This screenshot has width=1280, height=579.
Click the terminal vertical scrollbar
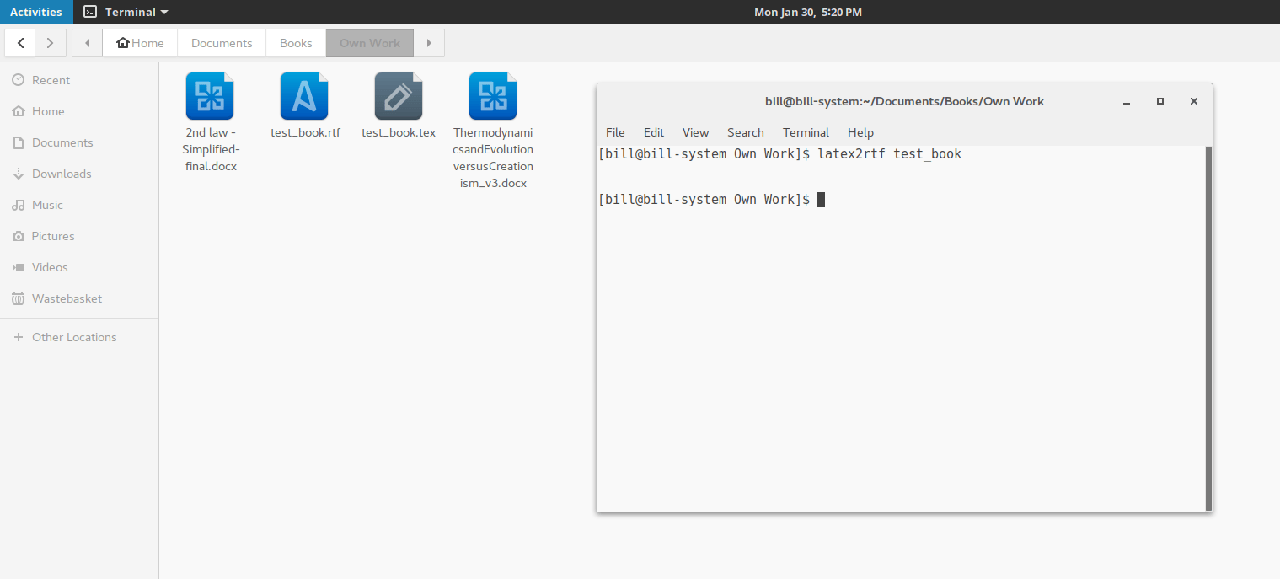click(1208, 328)
